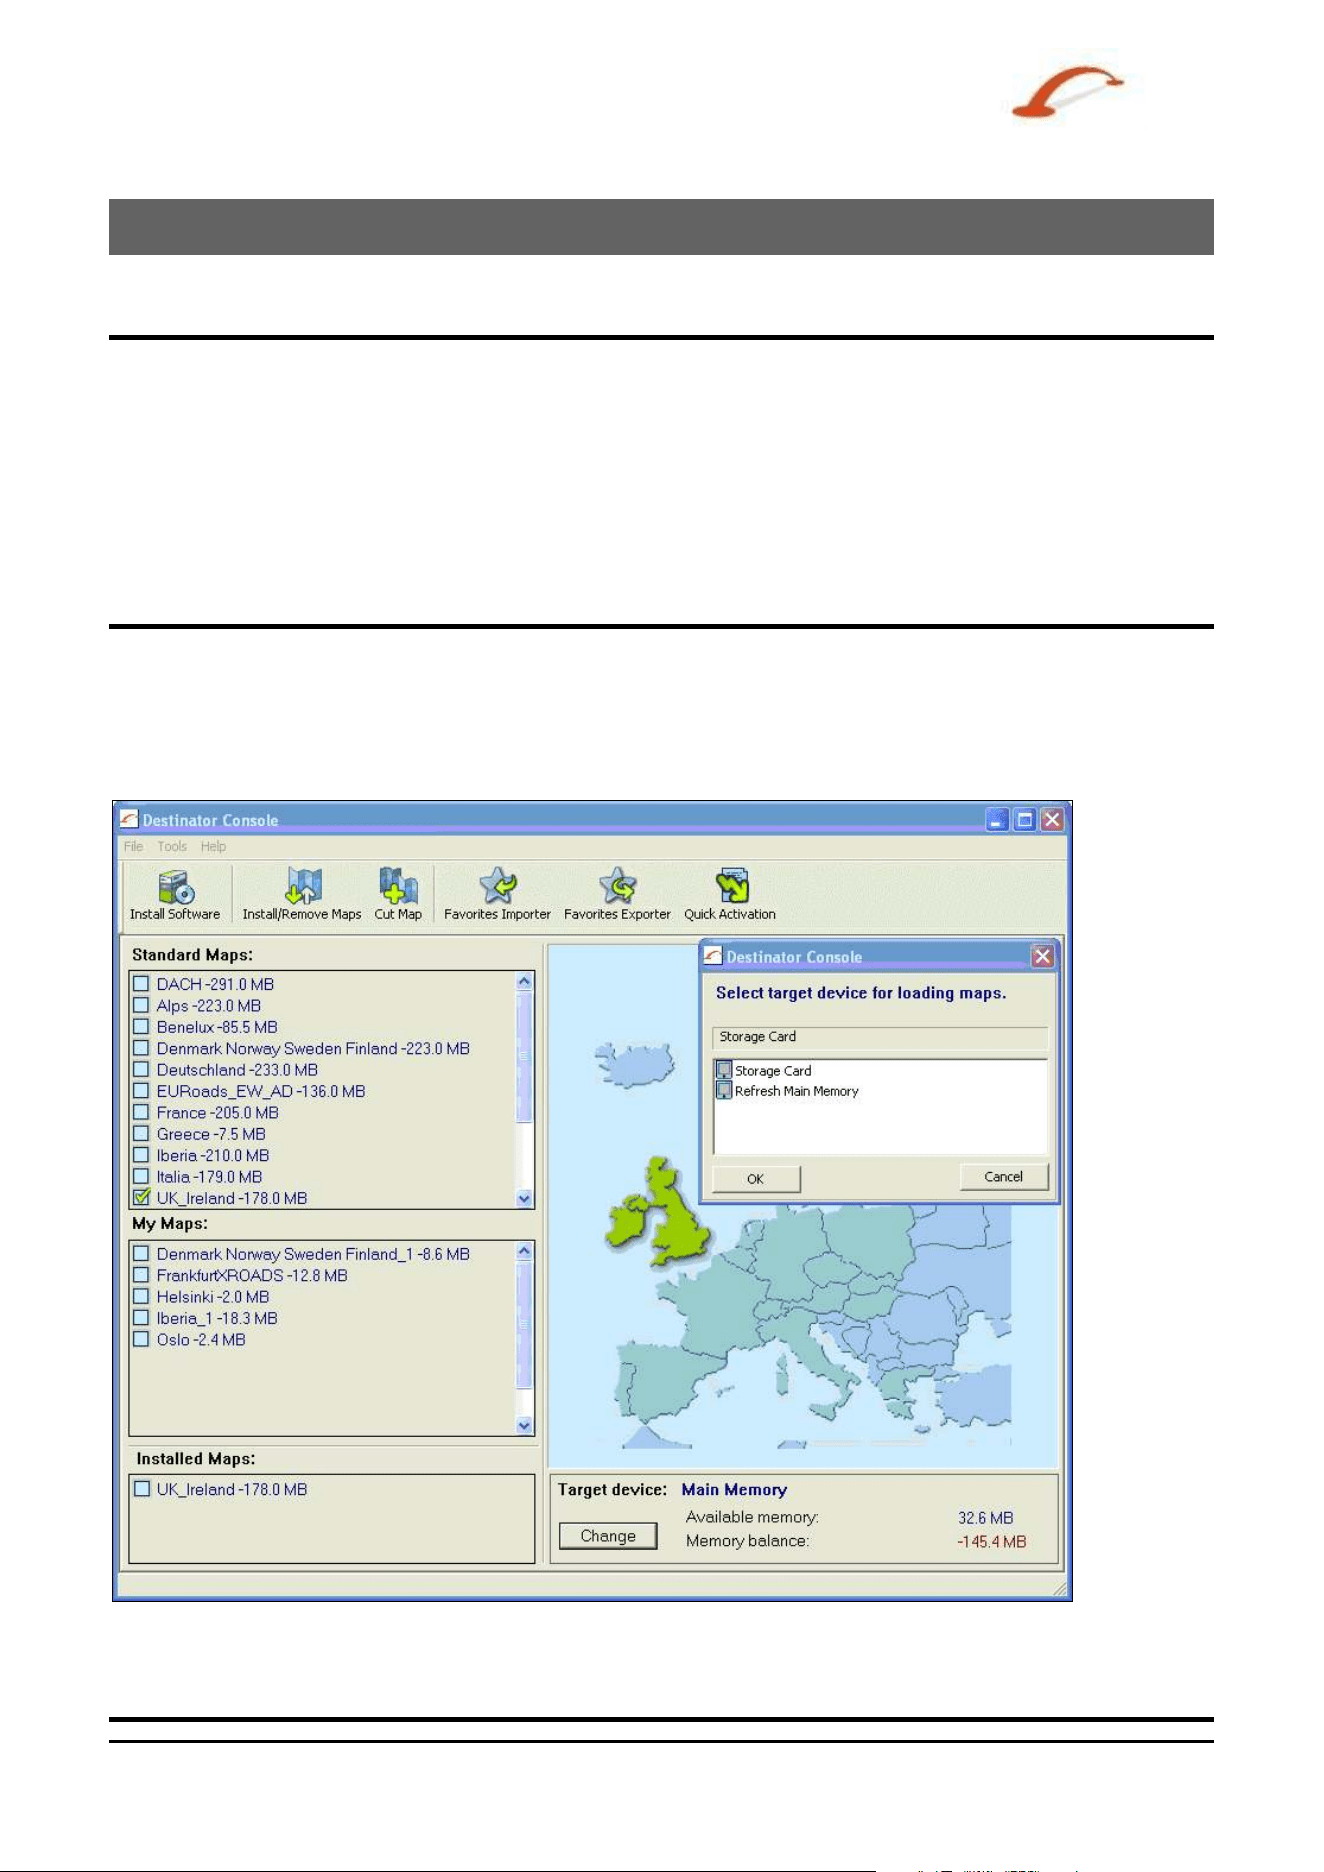
Task: Tick the Oslo -2.4 MB checkbox
Action: (x=141, y=1340)
